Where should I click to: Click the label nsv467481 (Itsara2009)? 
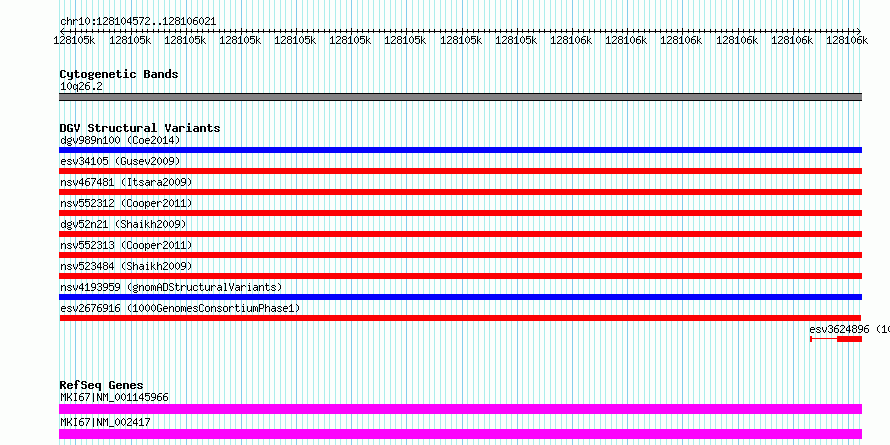(126, 182)
